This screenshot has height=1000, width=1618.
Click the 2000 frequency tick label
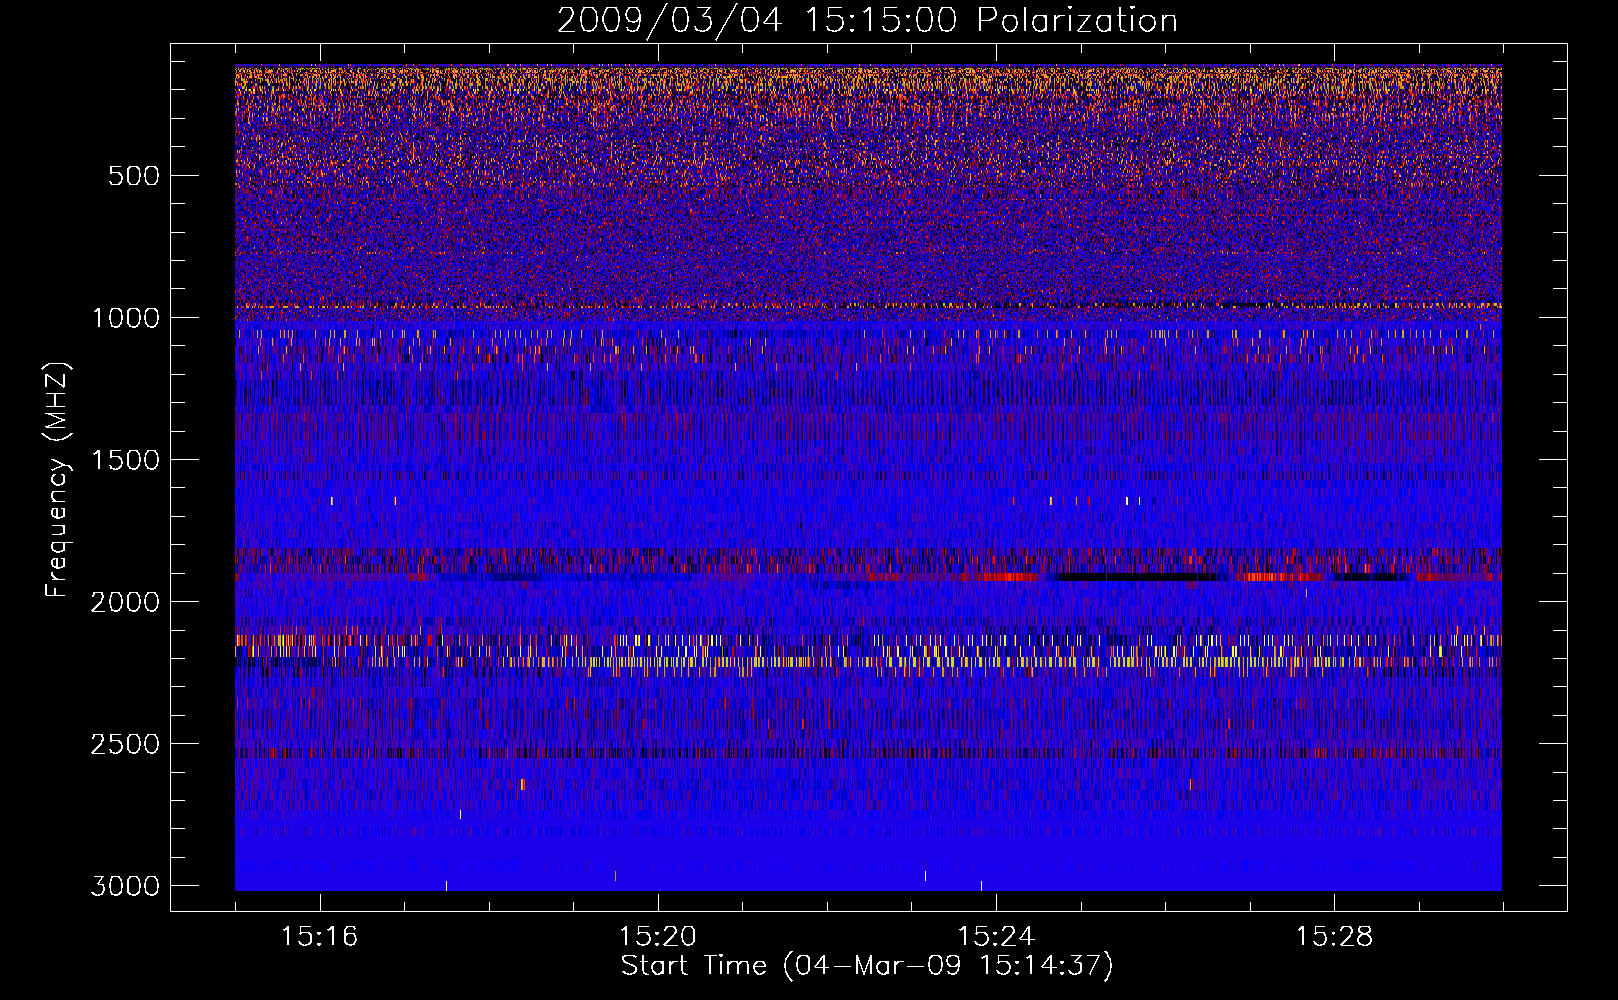click(125, 602)
